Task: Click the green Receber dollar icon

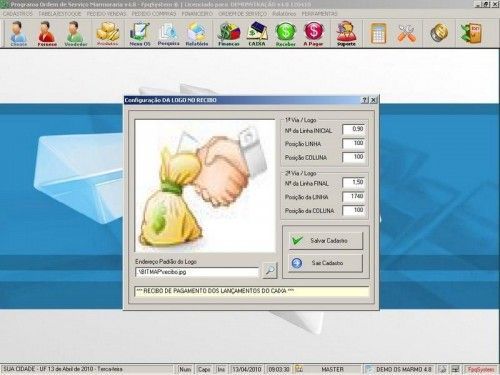Action: (x=286, y=33)
